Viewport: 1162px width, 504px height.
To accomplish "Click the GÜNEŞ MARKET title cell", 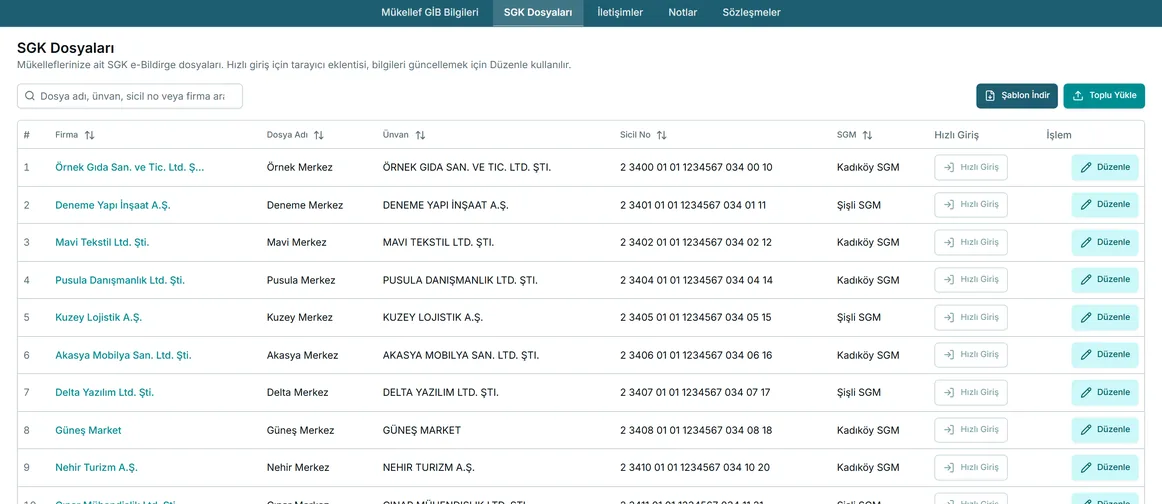I will [422, 430].
